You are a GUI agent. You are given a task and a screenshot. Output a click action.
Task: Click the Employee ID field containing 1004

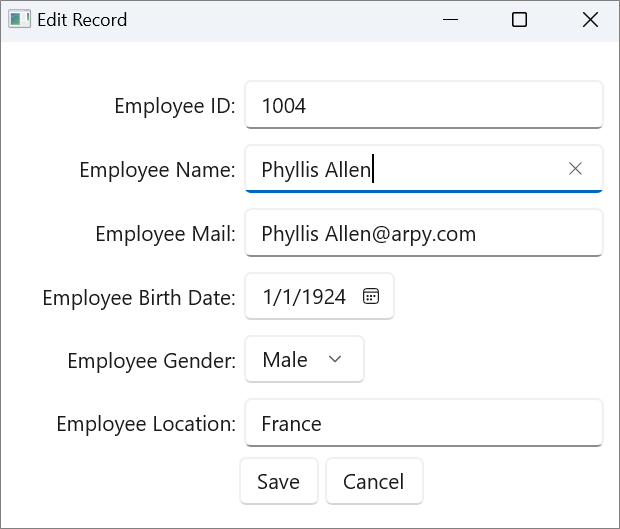pyautogui.click(x=423, y=105)
